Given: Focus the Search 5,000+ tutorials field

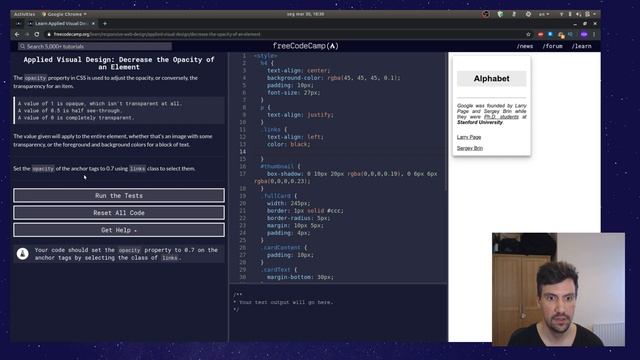Looking at the screenshot, I should click(x=95, y=47).
